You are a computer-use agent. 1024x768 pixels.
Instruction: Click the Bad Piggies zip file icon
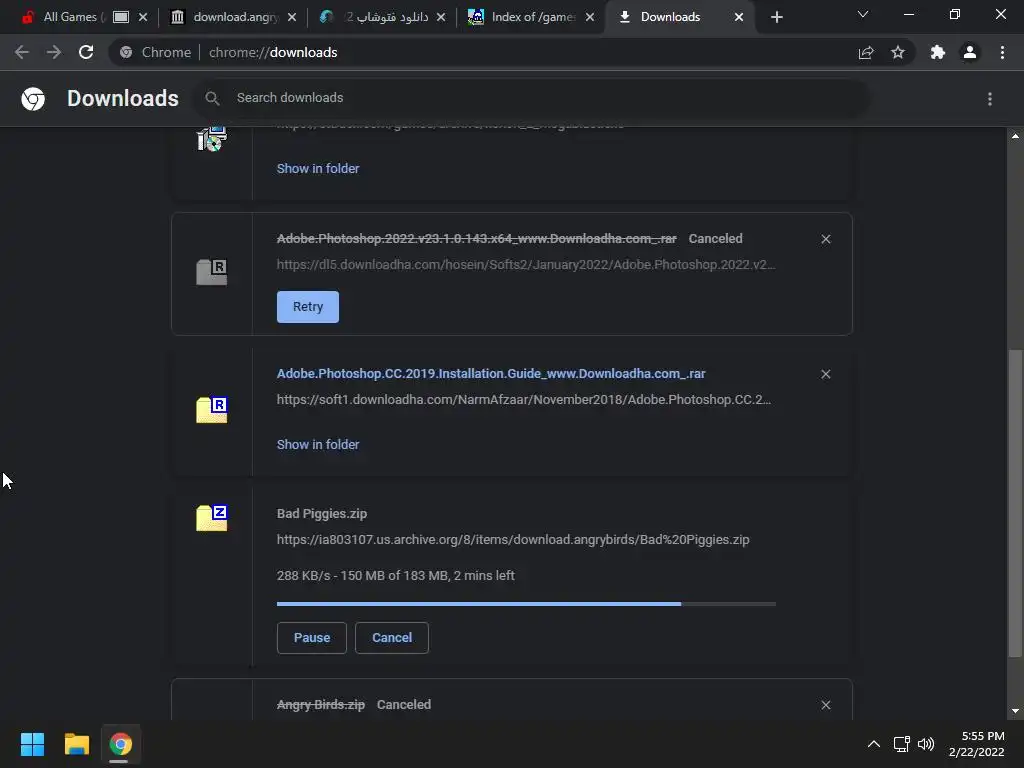pyautogui.click(x=212, y=518)
